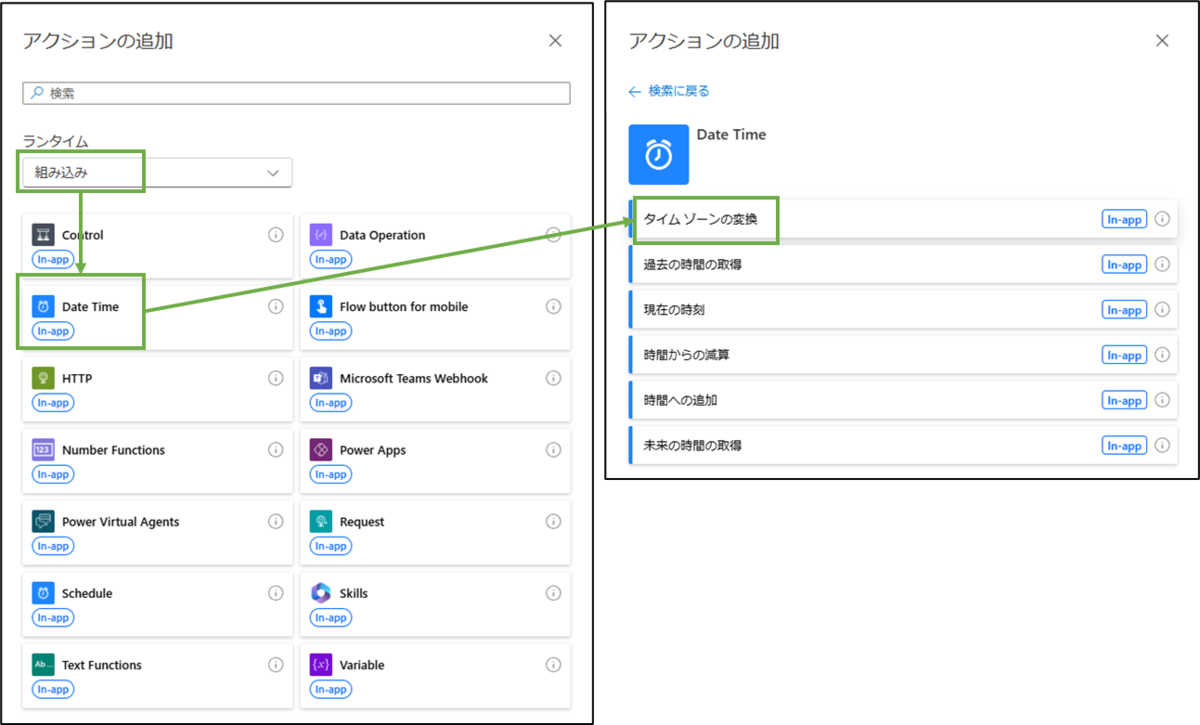
Task: Click the Microsoft Teams Webhook icon
Action: (x=320, y=378)
